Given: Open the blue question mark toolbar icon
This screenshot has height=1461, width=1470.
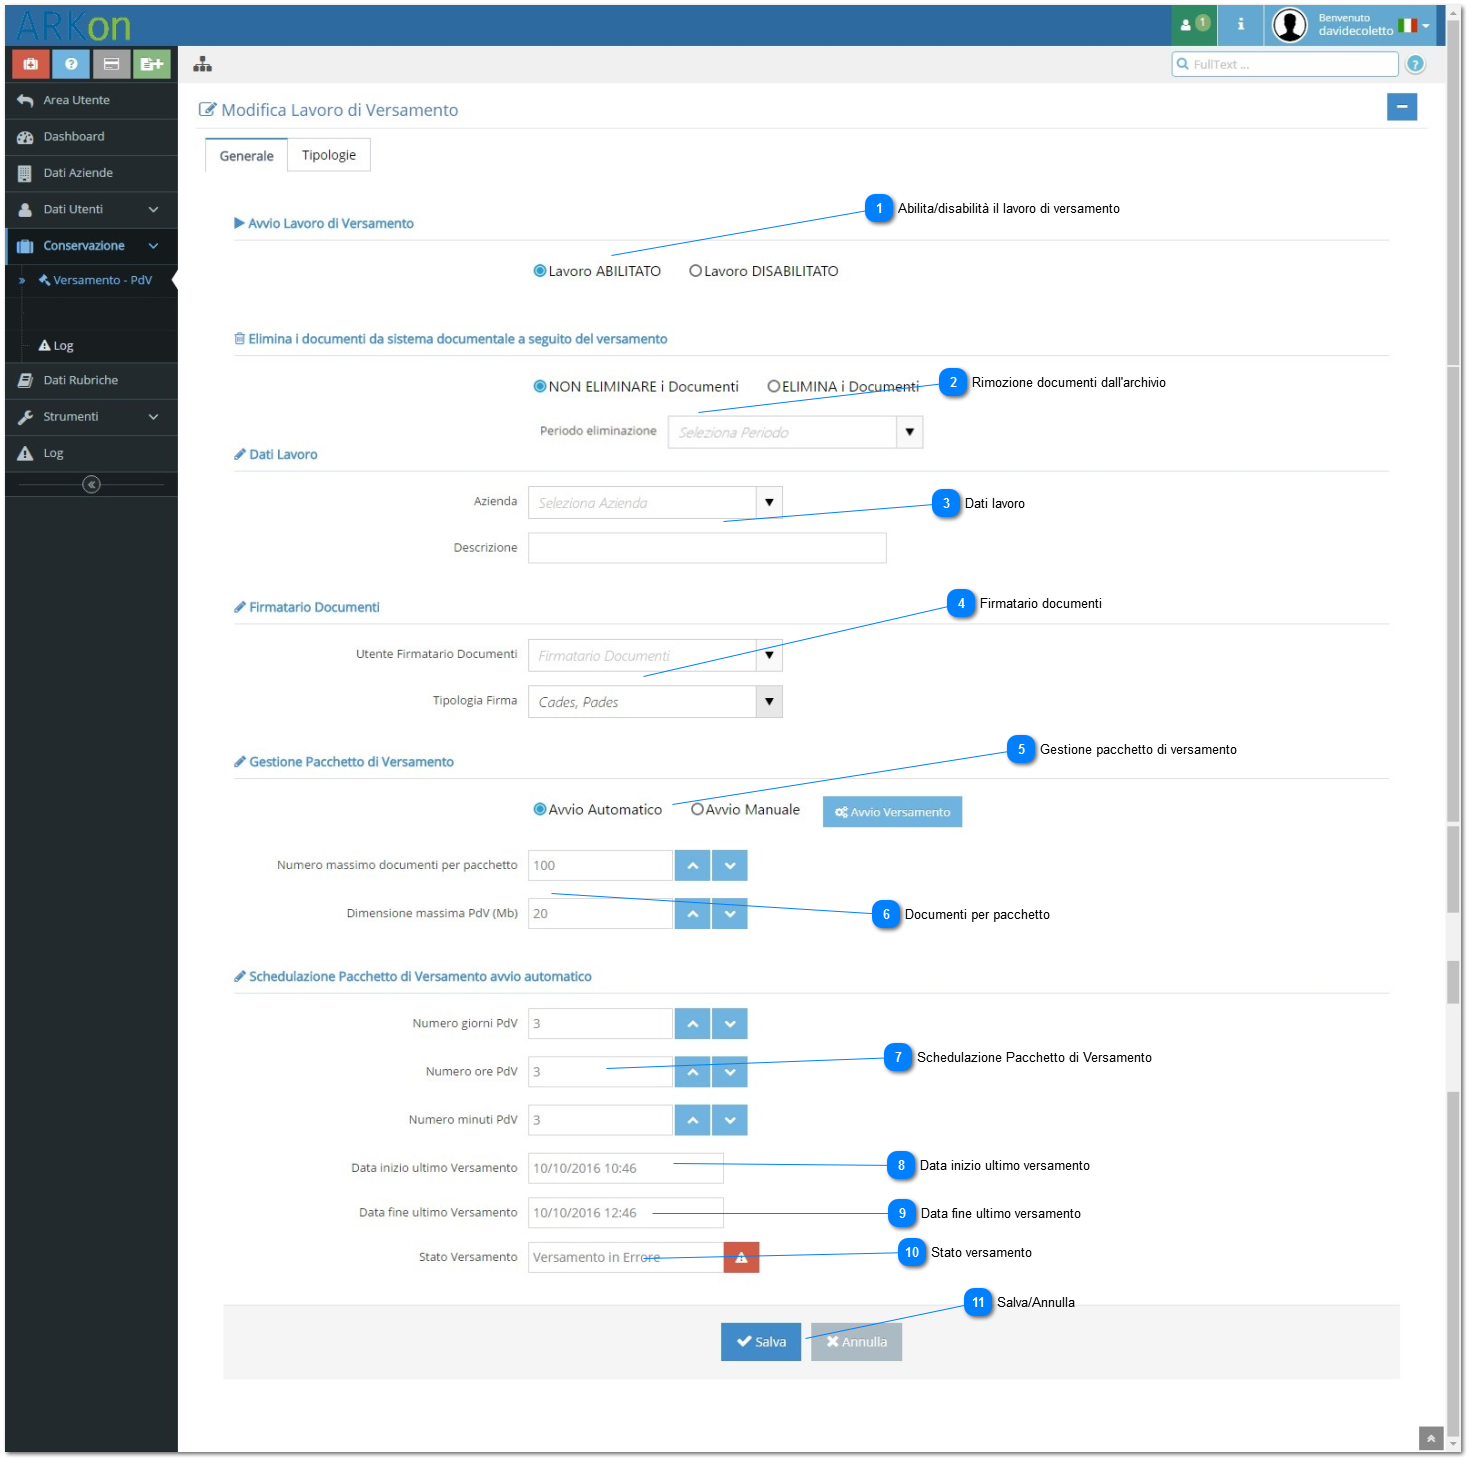Looking at the screenshot, I should click(x=71, y=64).
